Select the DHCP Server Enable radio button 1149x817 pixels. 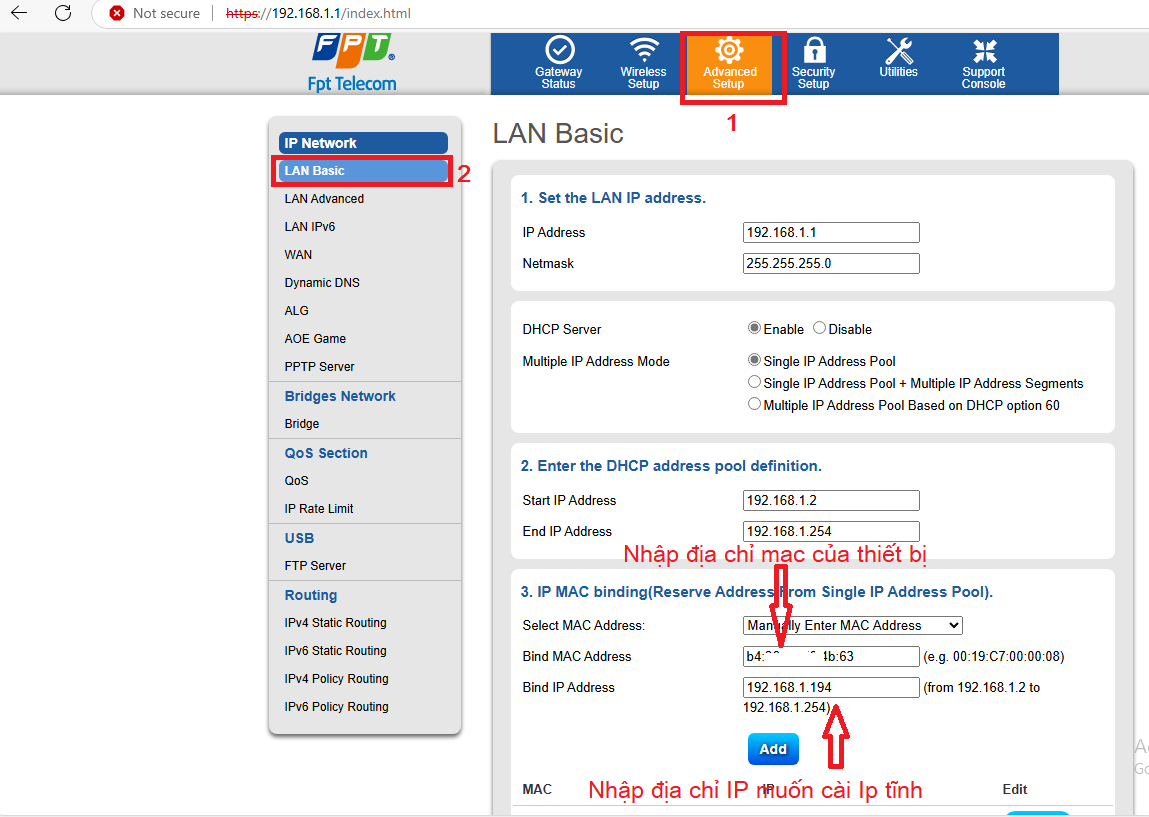pyautogui.click(x=754, y=328)
